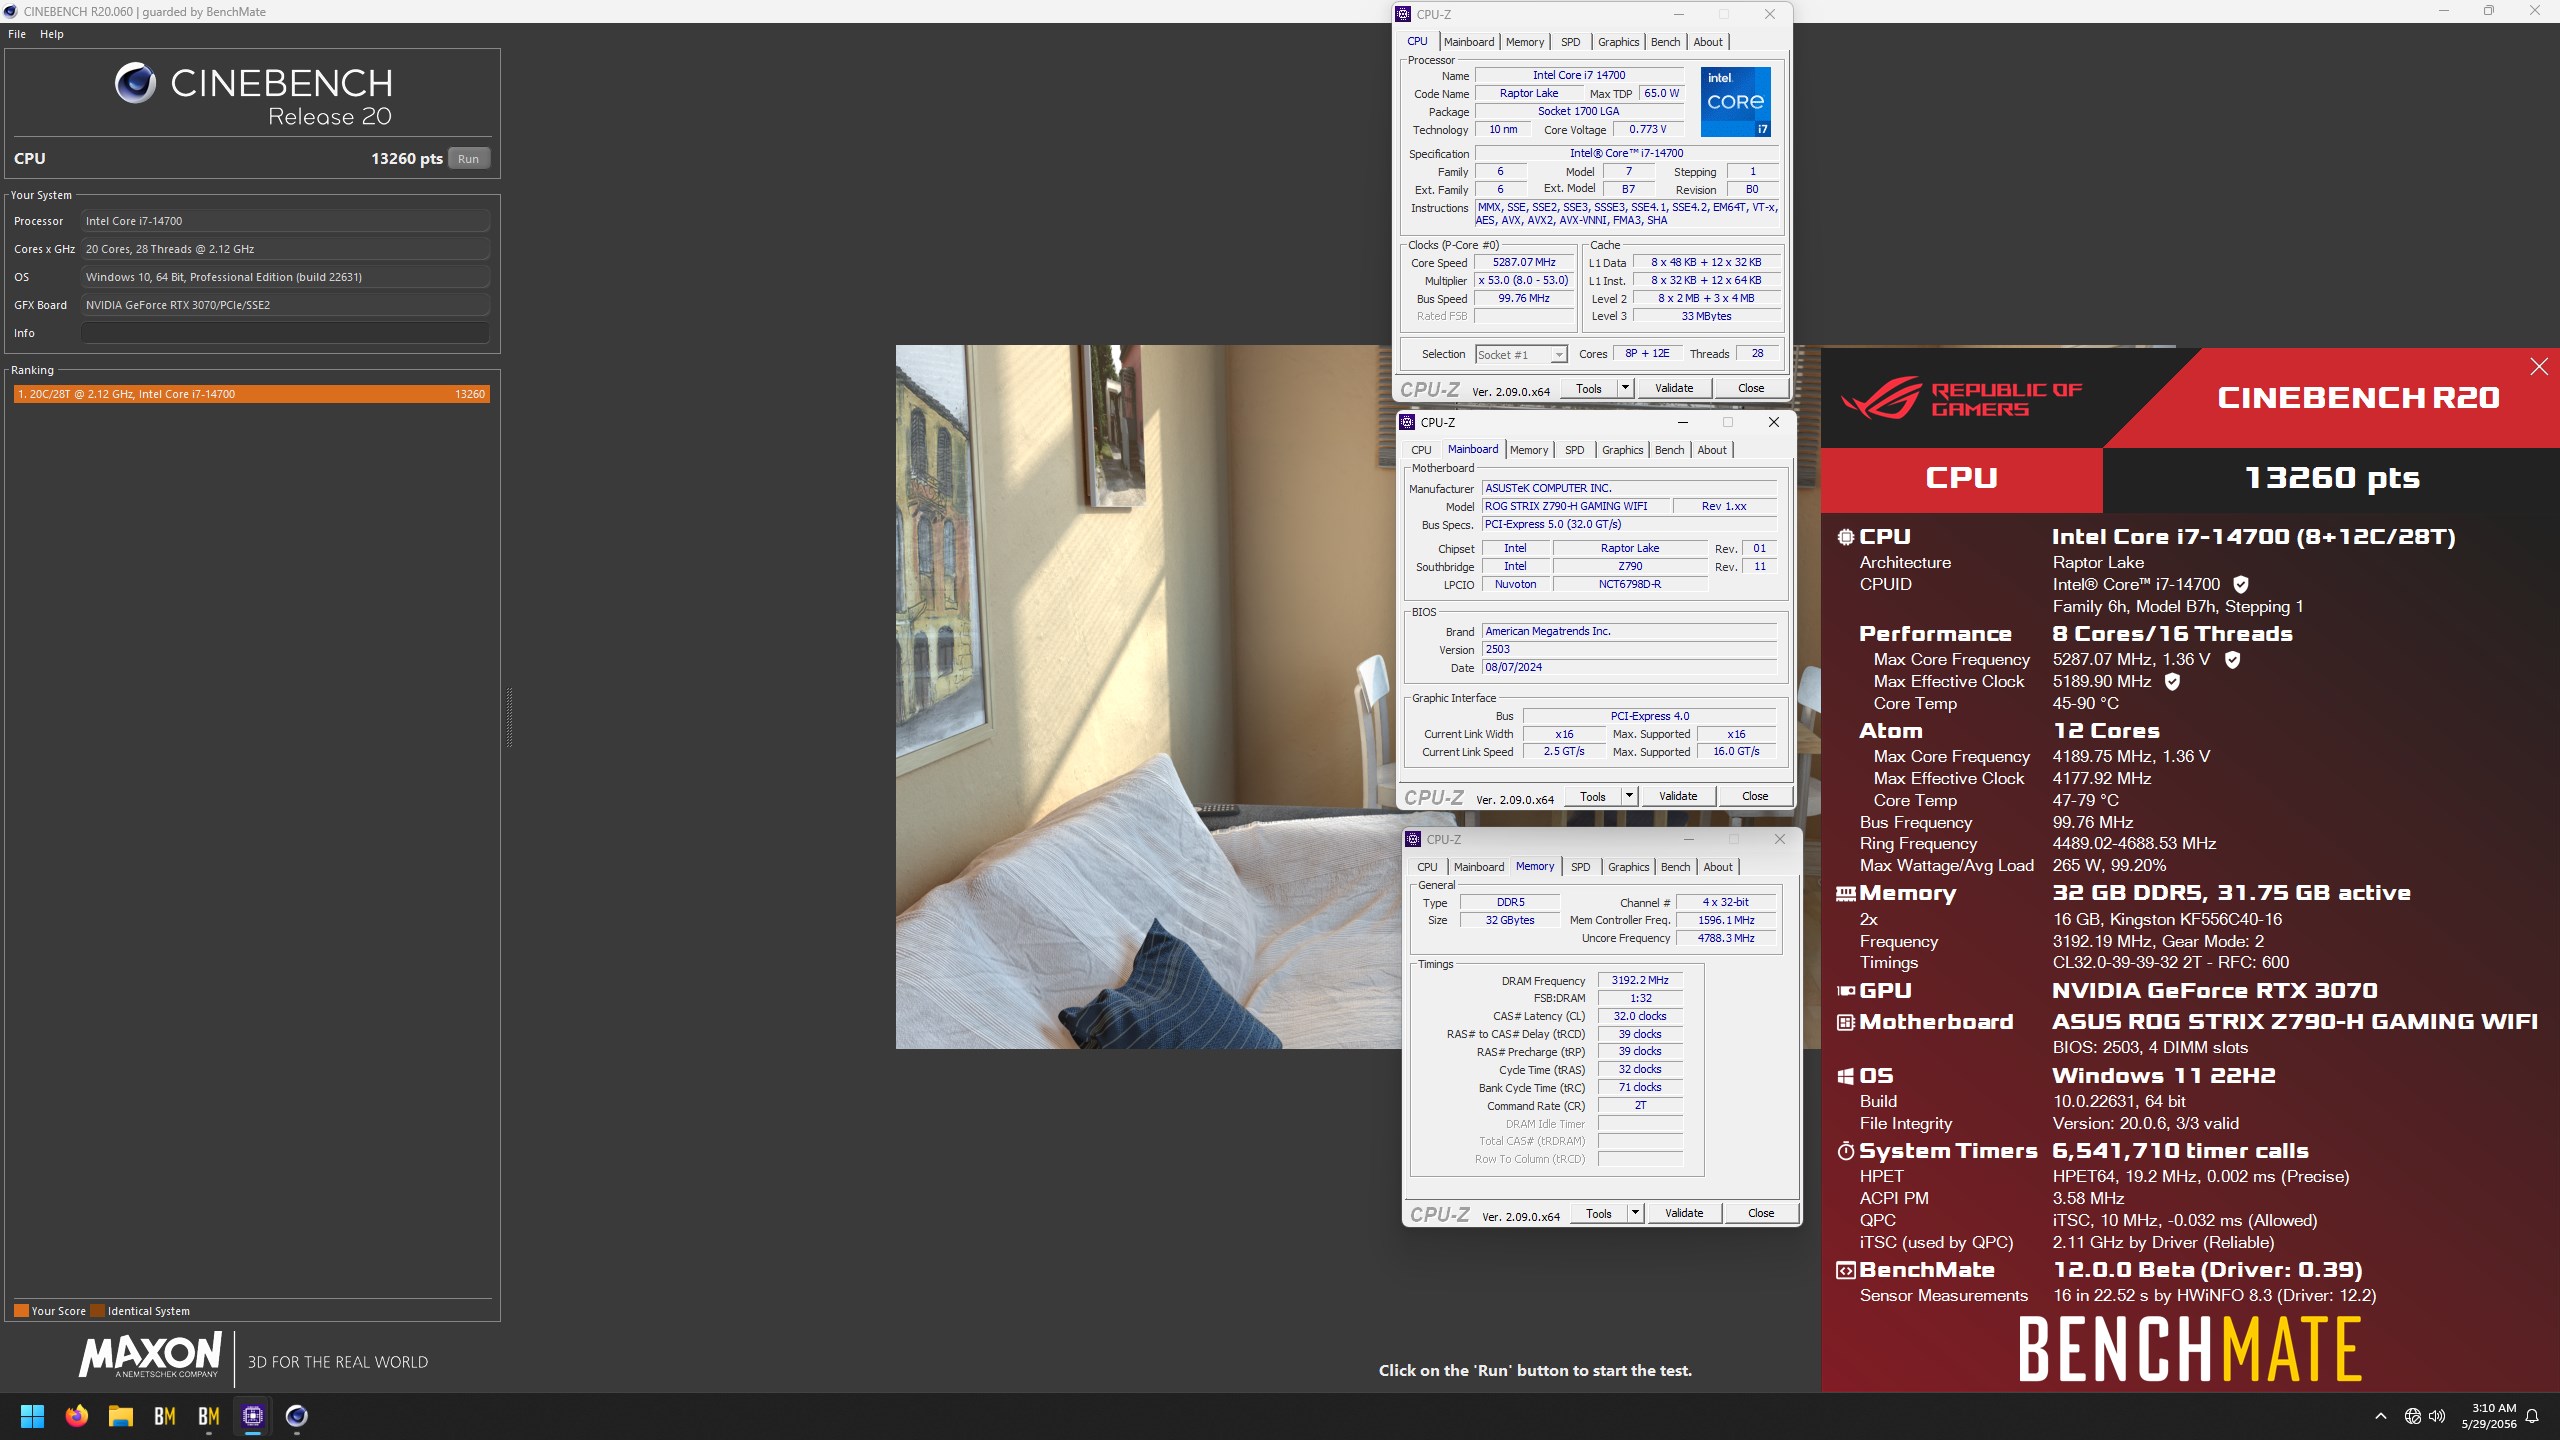
Task: Click the MAXON logo at the bottom
Action: click(x=151, y=1355)
